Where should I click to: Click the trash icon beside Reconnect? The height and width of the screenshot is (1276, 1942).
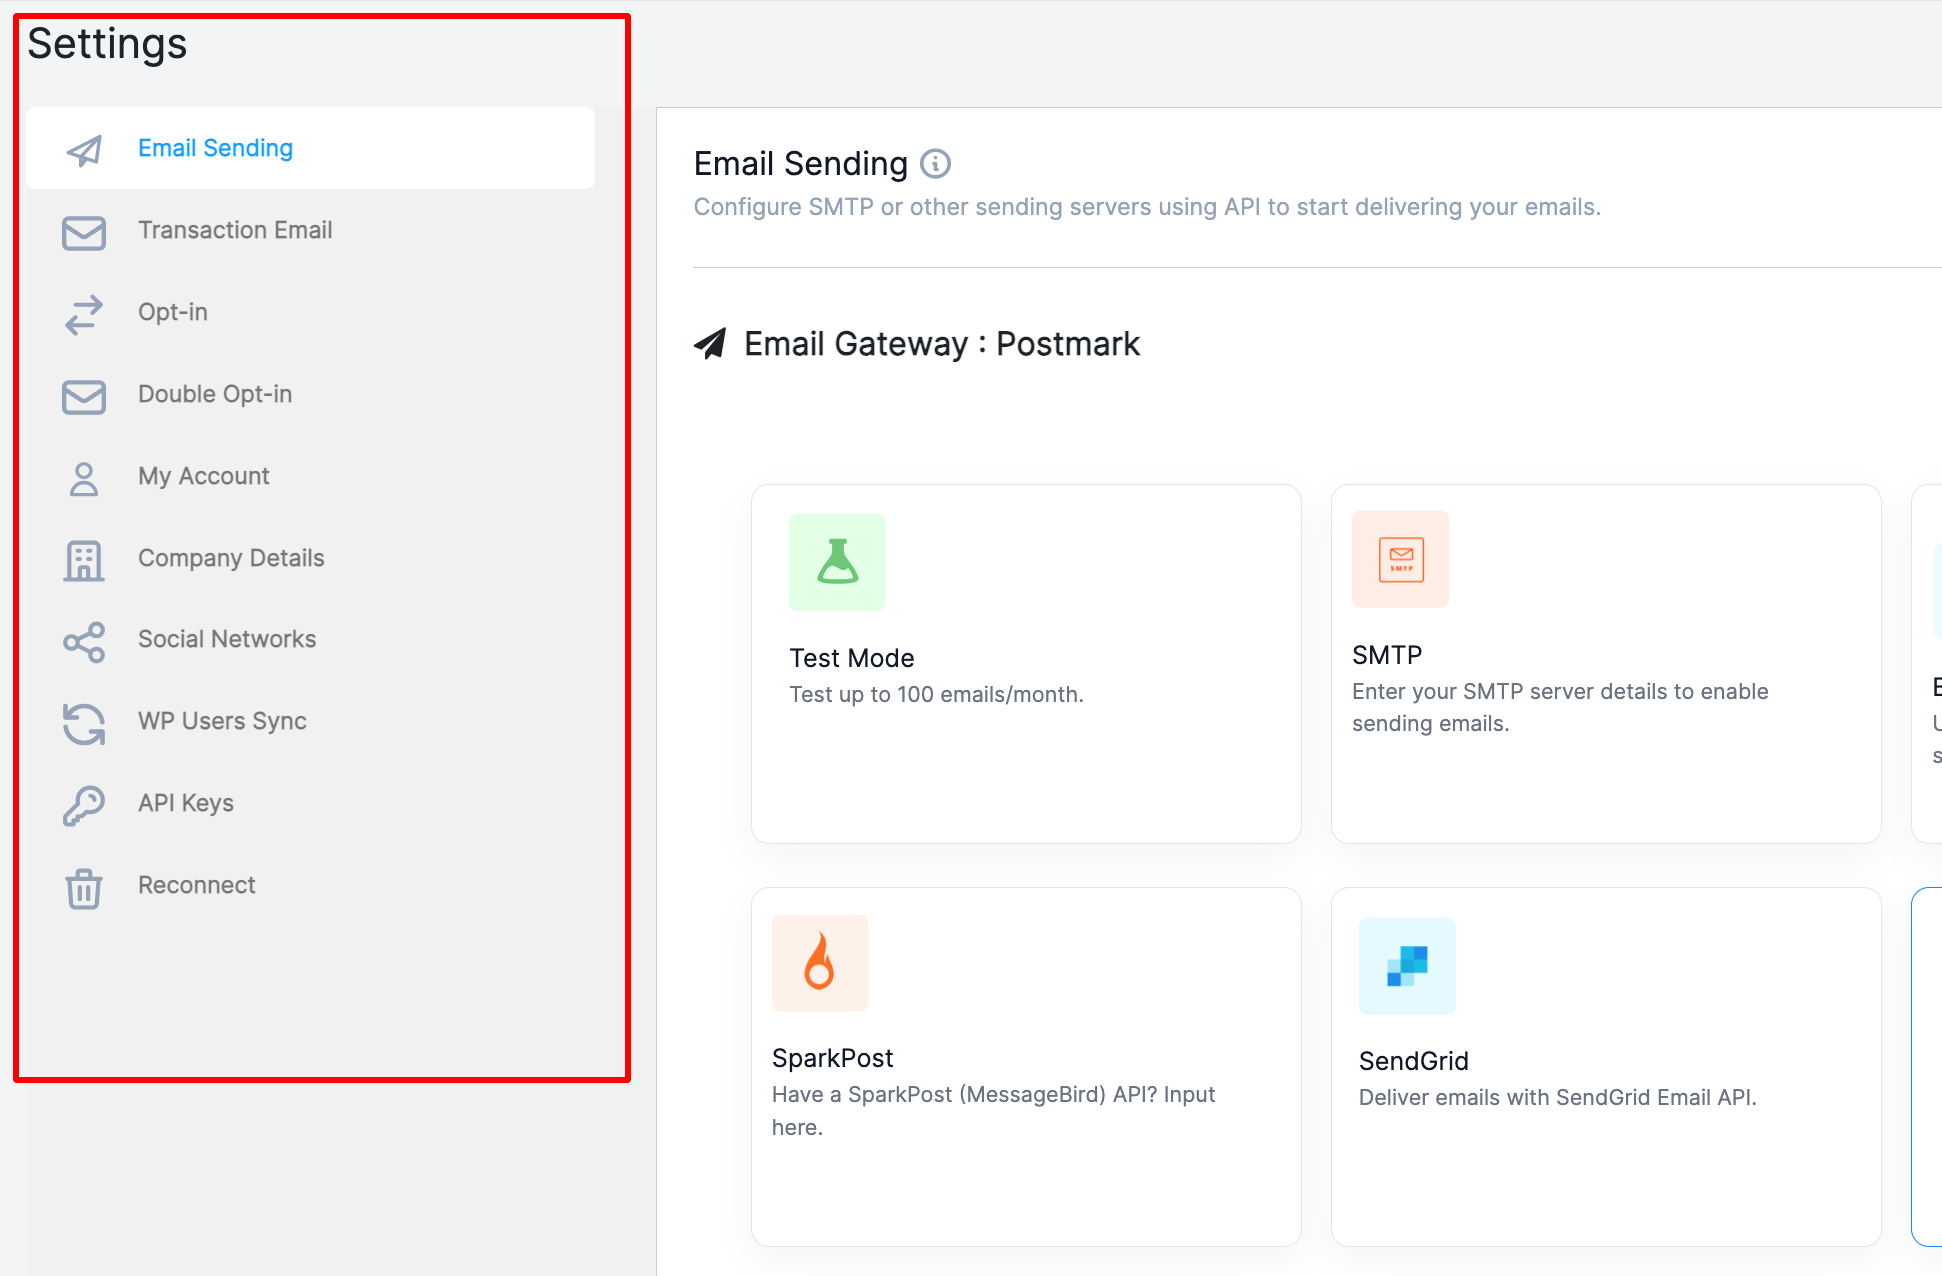coord(84,887)
